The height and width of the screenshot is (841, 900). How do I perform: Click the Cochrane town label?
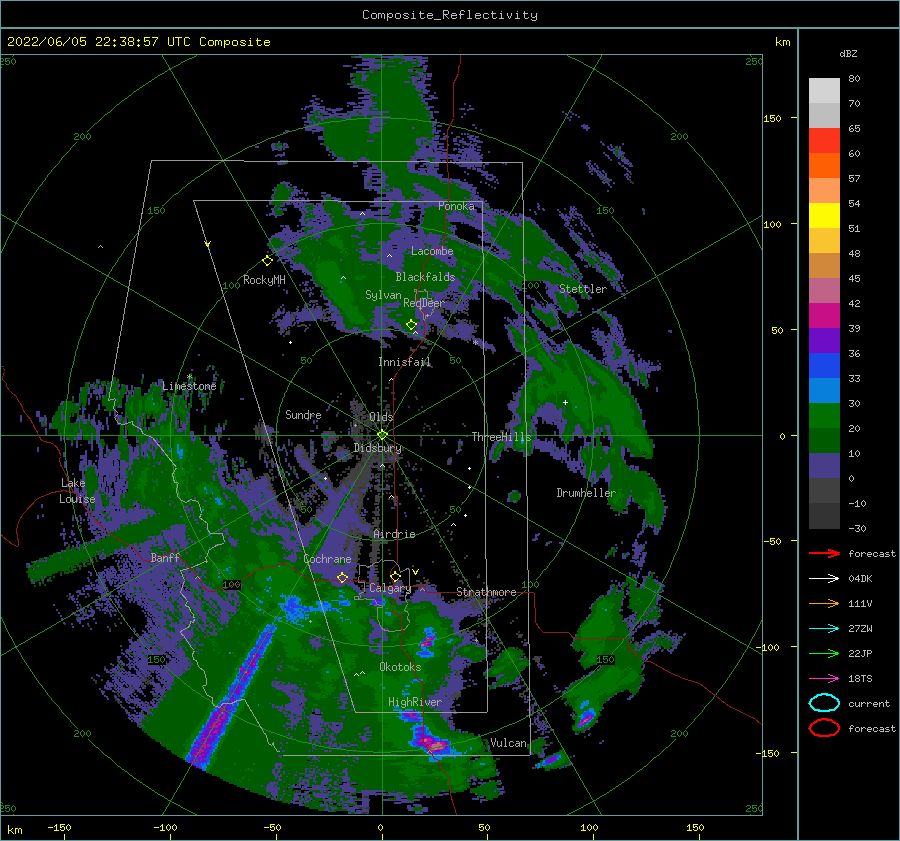327,559
